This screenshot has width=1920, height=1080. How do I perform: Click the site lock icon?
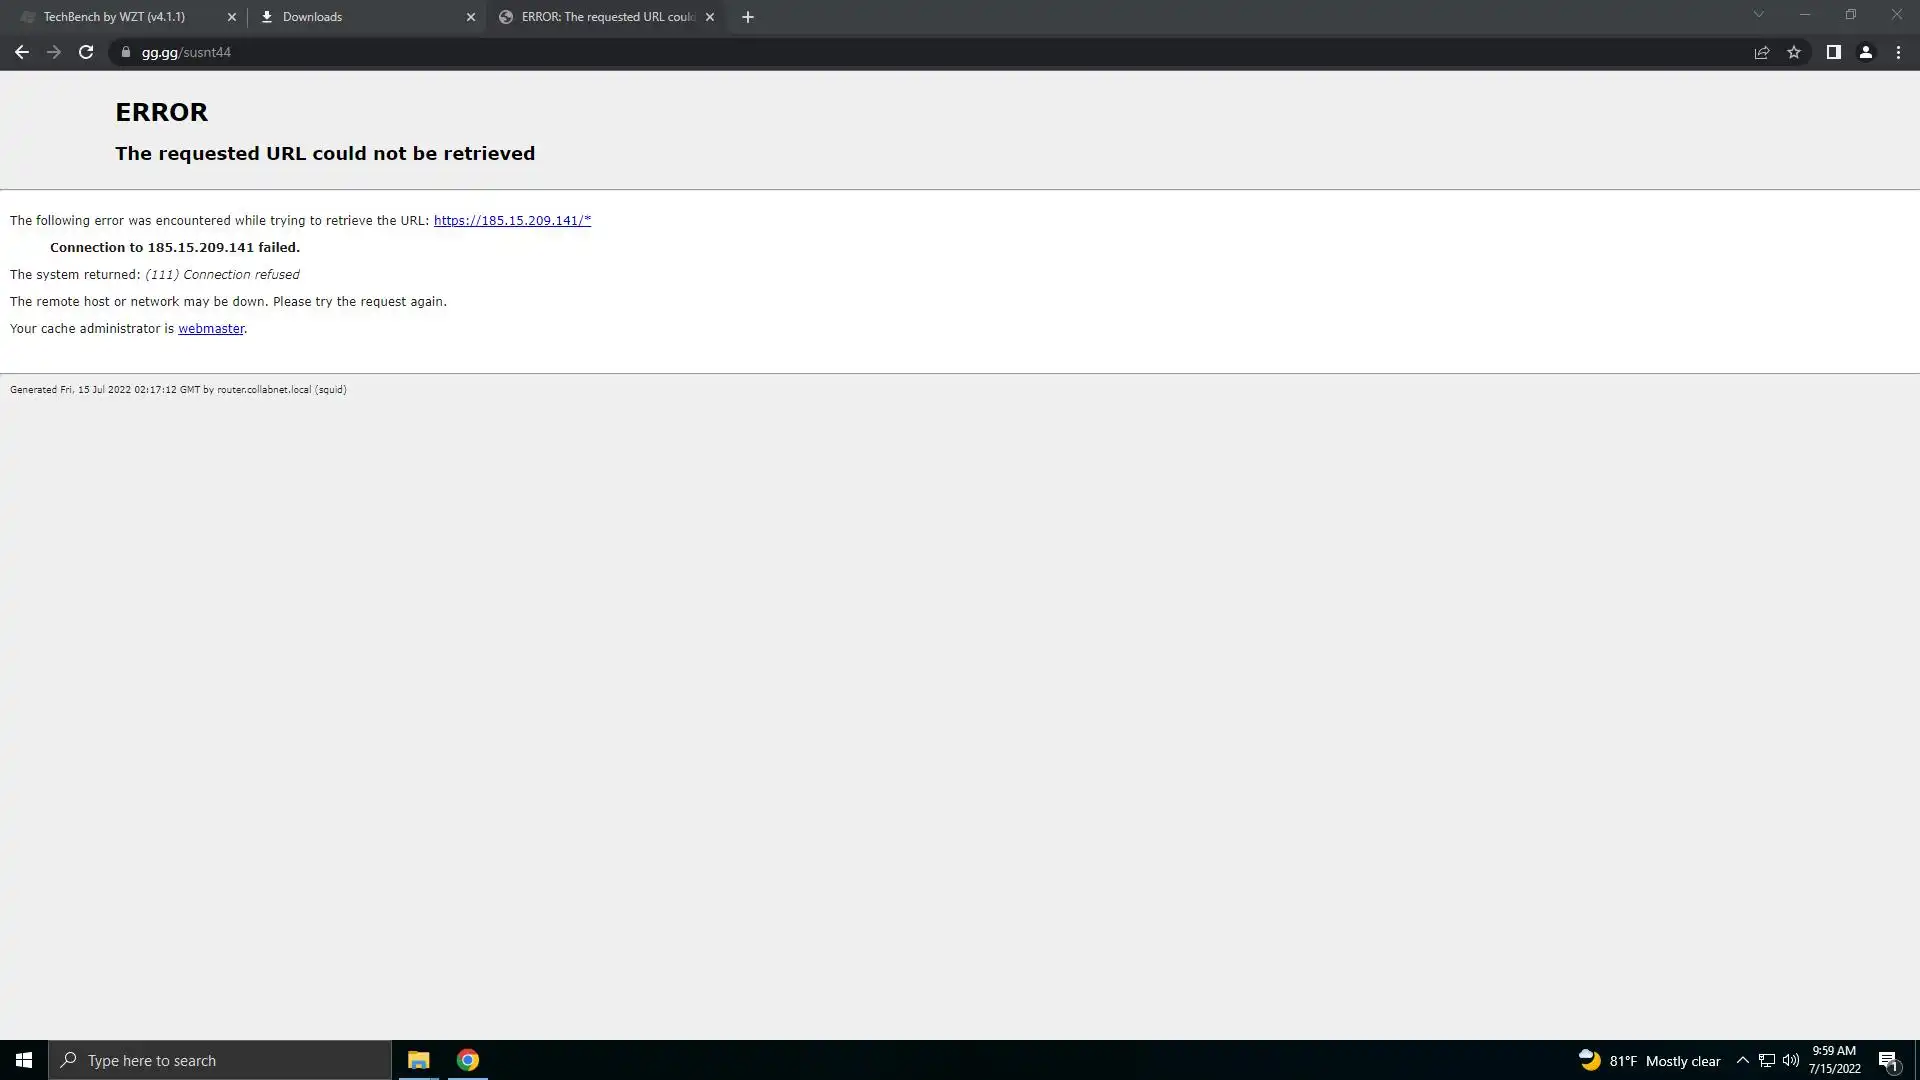point(125,52)
